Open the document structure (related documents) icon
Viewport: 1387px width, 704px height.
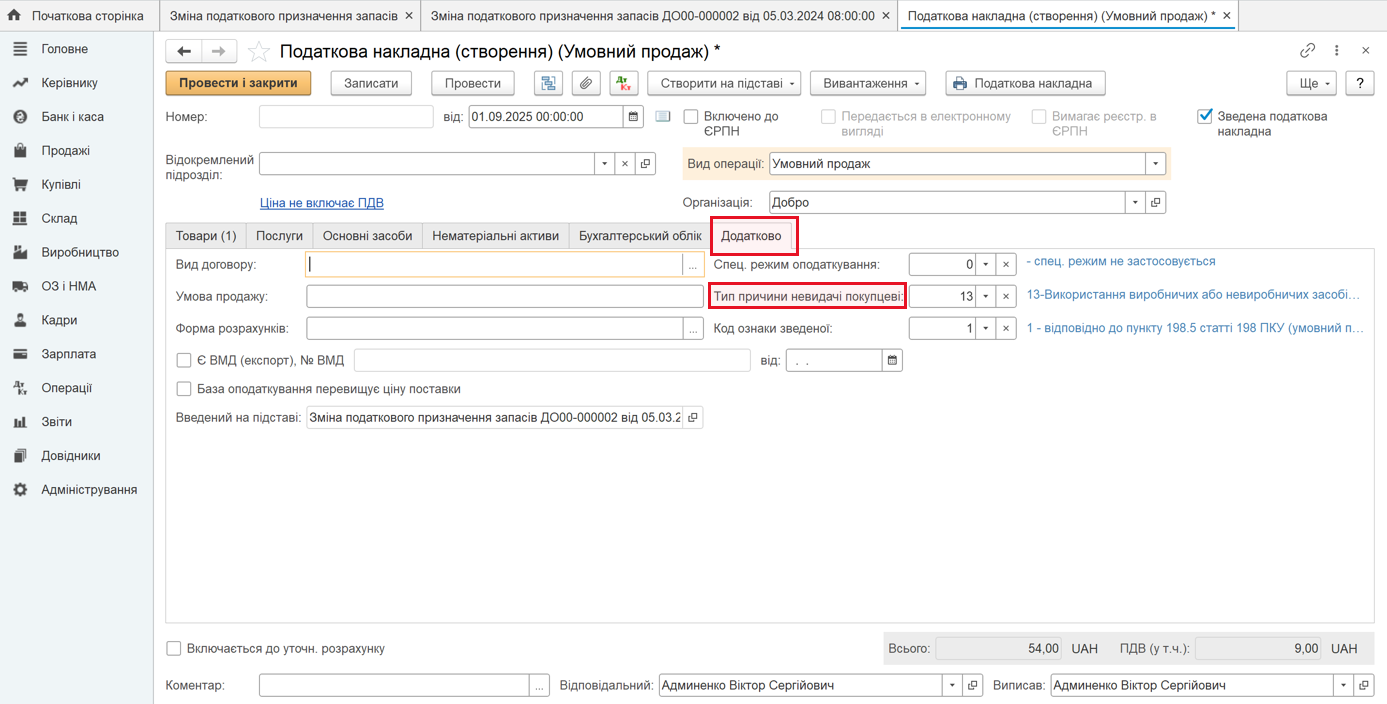(548, 83)
